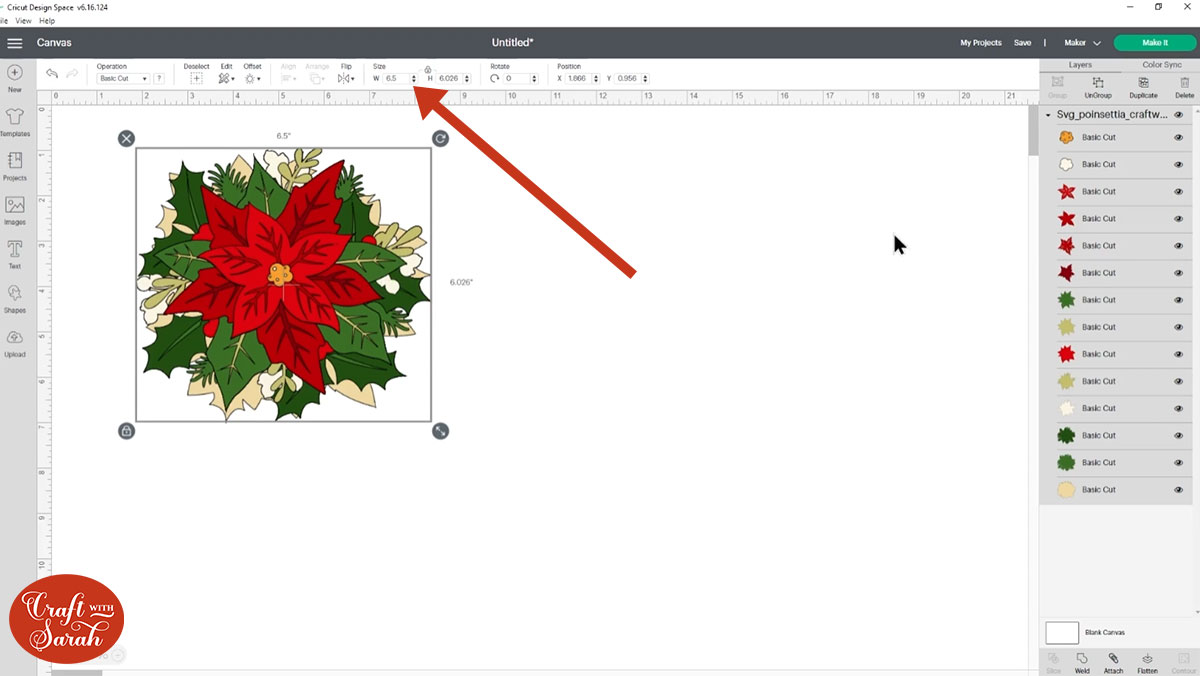This screenshot has height=676, width=1200.
Task: Click the Make It button
Action: [1154, 43]
